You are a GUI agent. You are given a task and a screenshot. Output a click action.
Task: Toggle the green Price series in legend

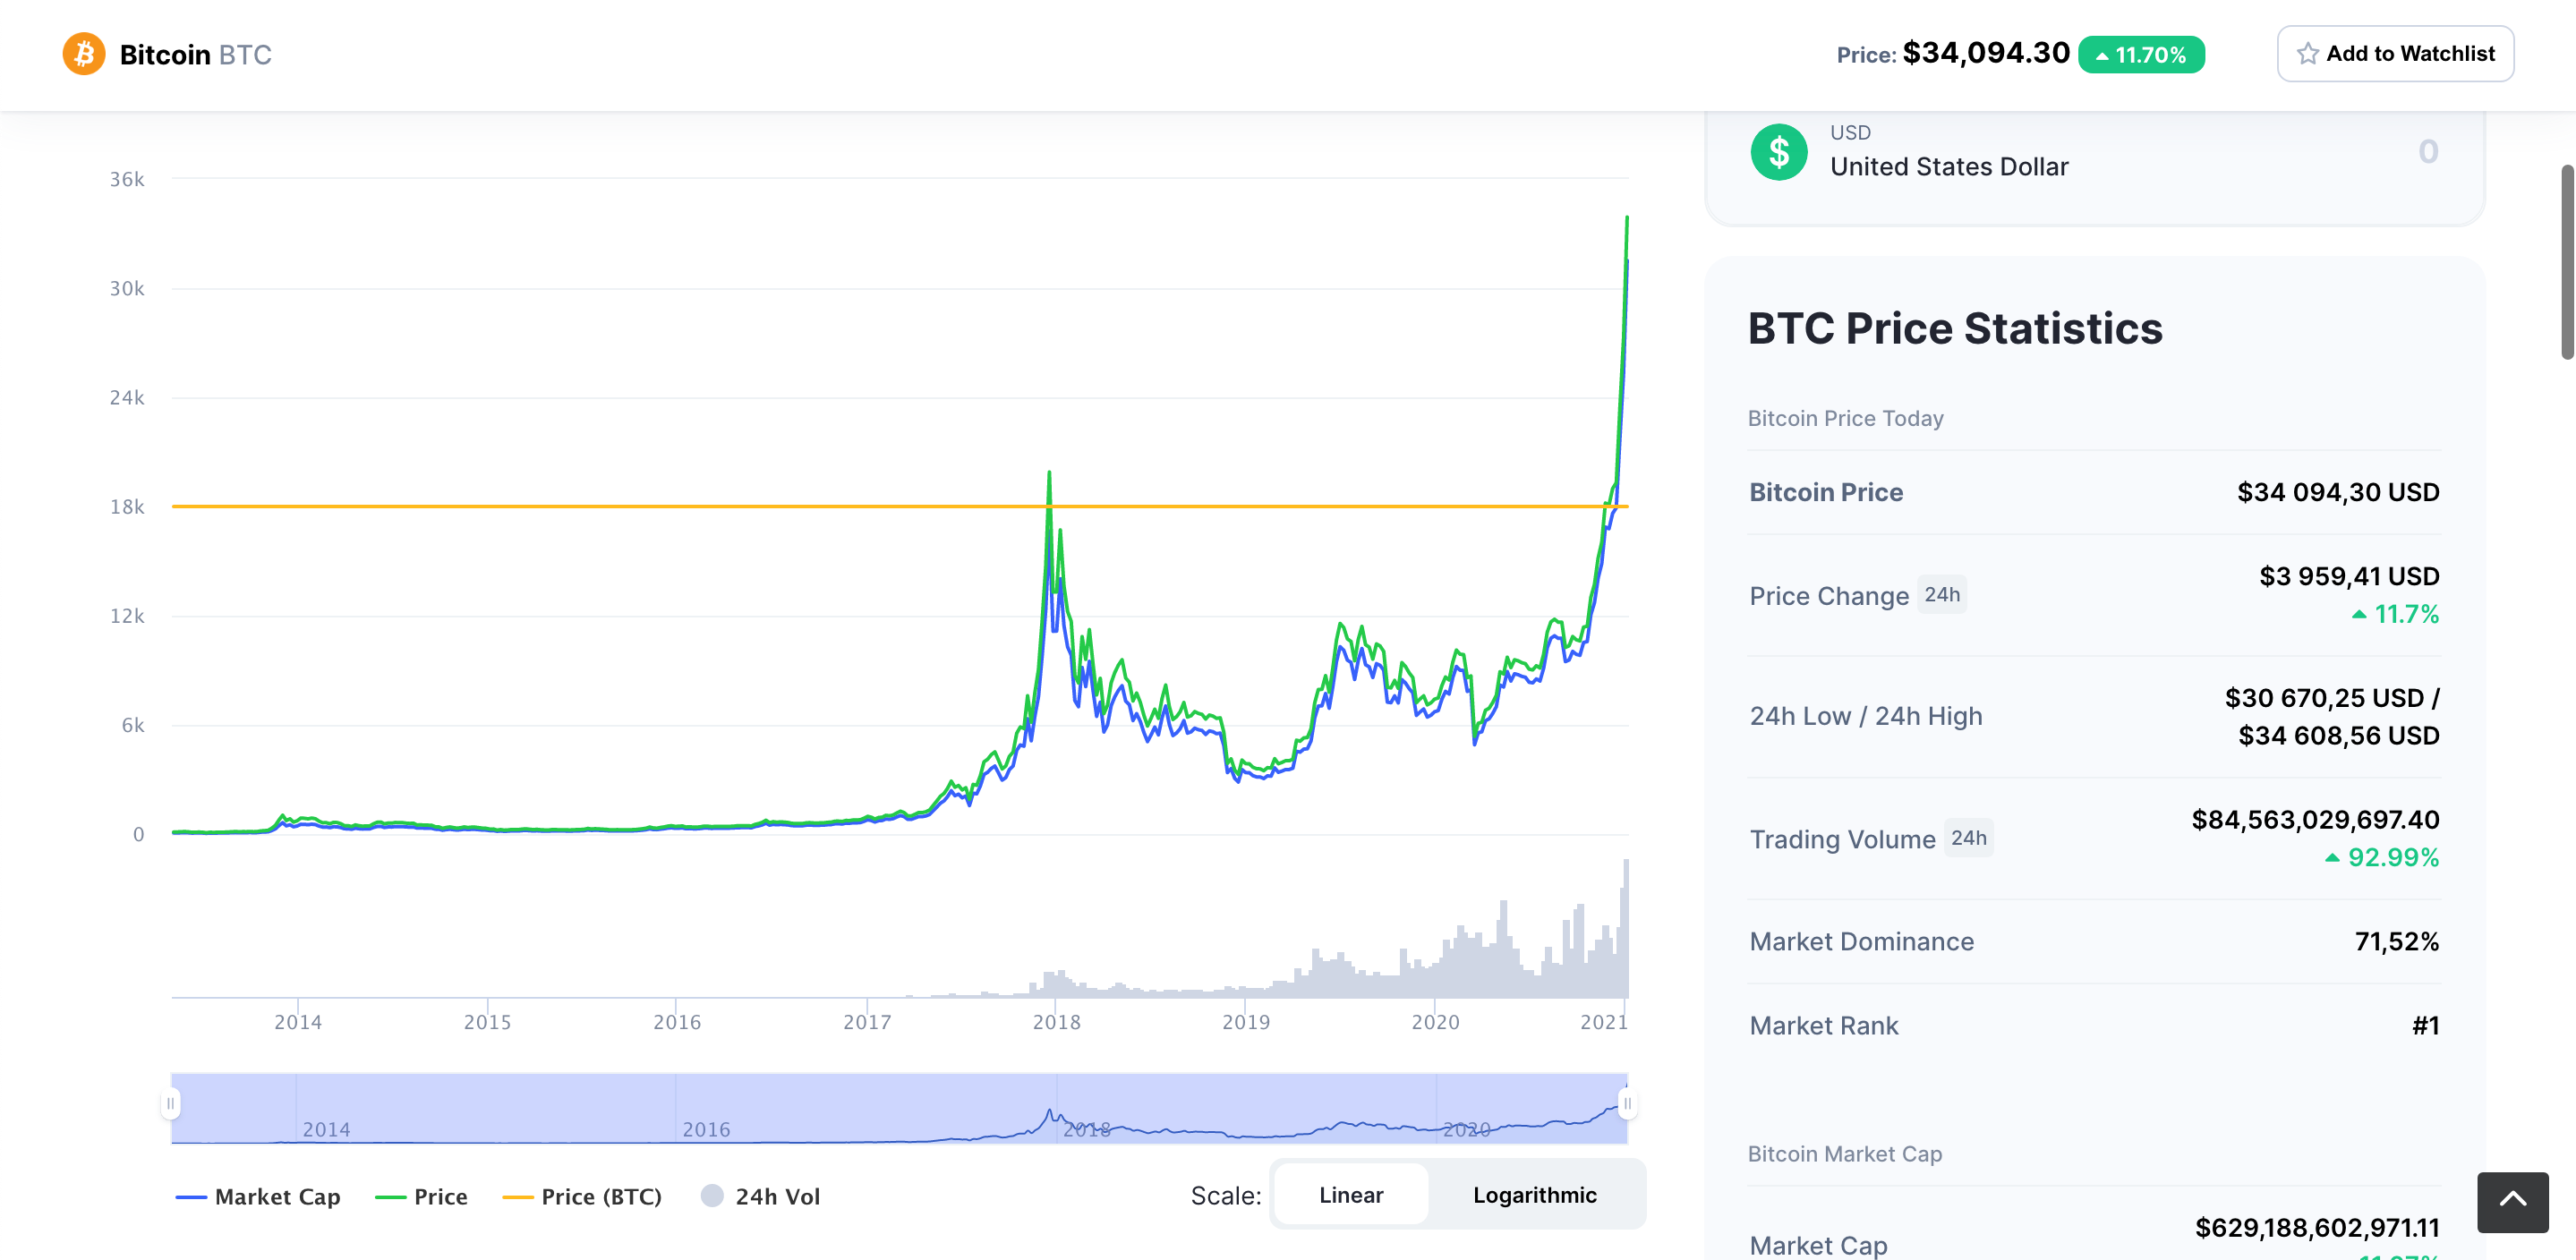pyautogui.click(x=421, y=1196)
